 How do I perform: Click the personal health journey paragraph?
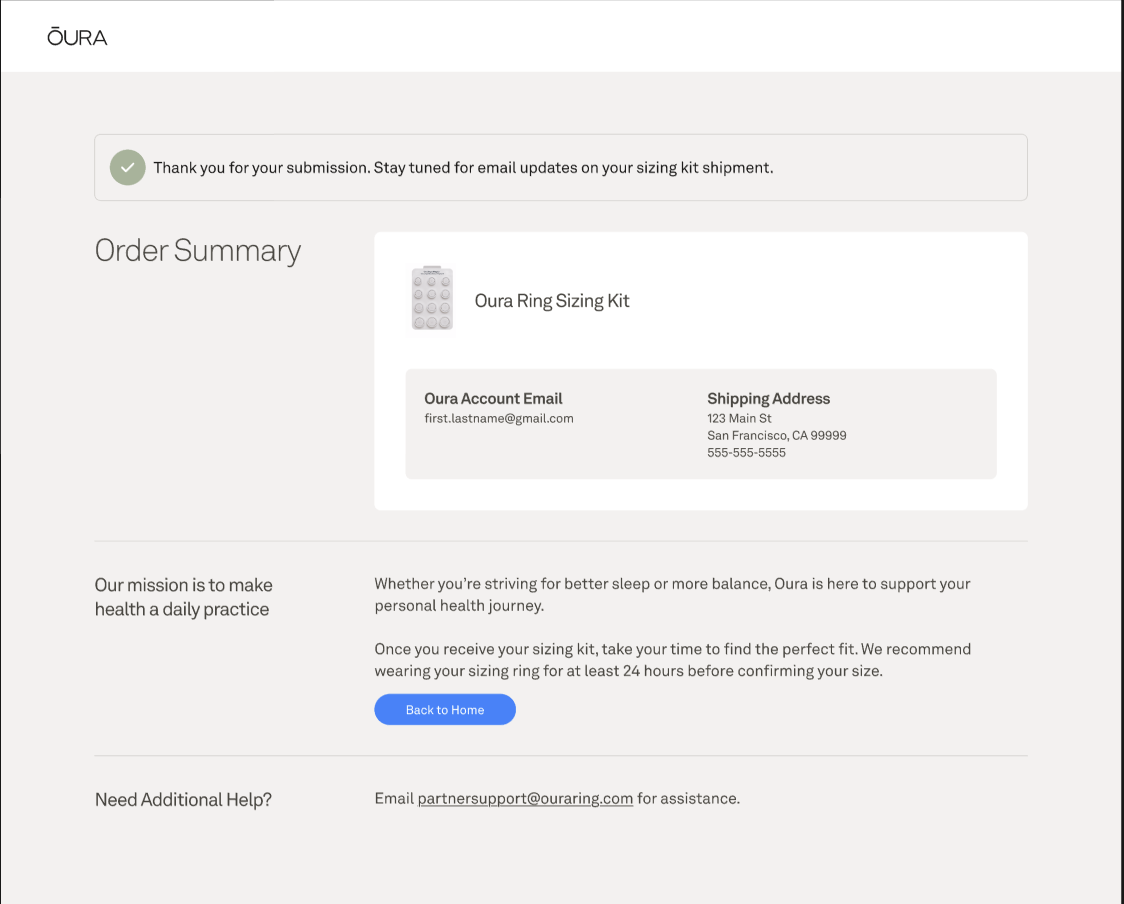tap(672, 594)
